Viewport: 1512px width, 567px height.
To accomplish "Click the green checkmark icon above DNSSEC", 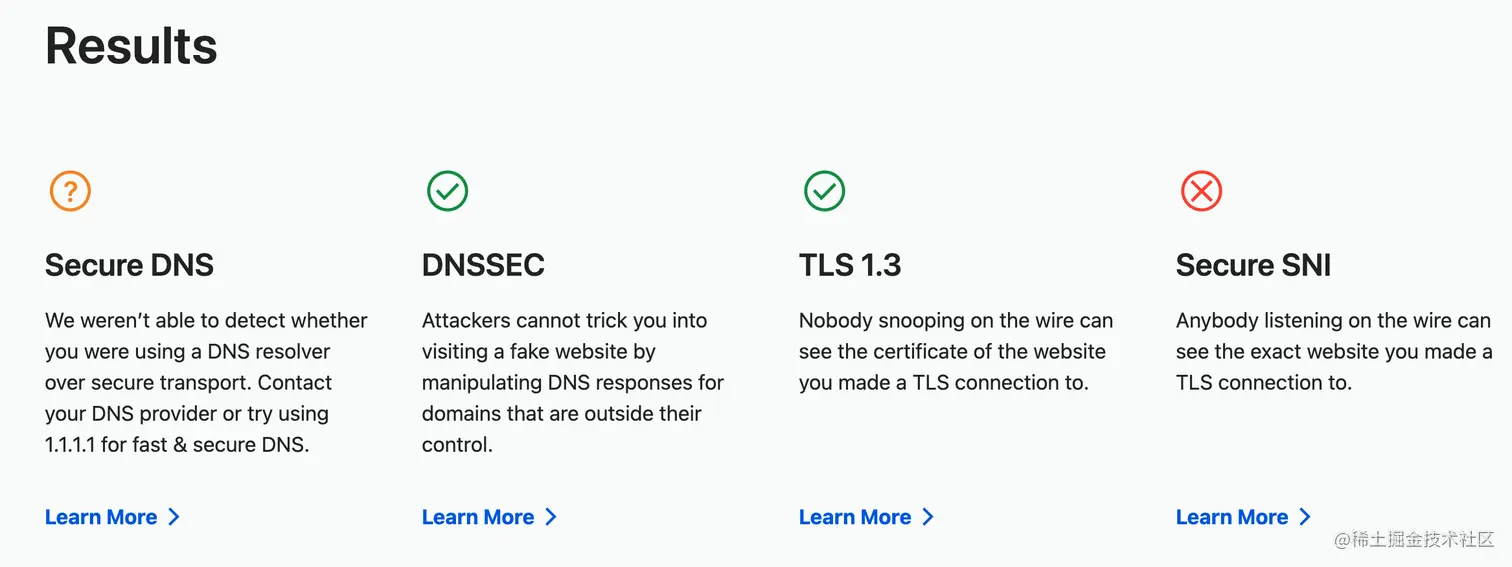I will tap(447, 190).
